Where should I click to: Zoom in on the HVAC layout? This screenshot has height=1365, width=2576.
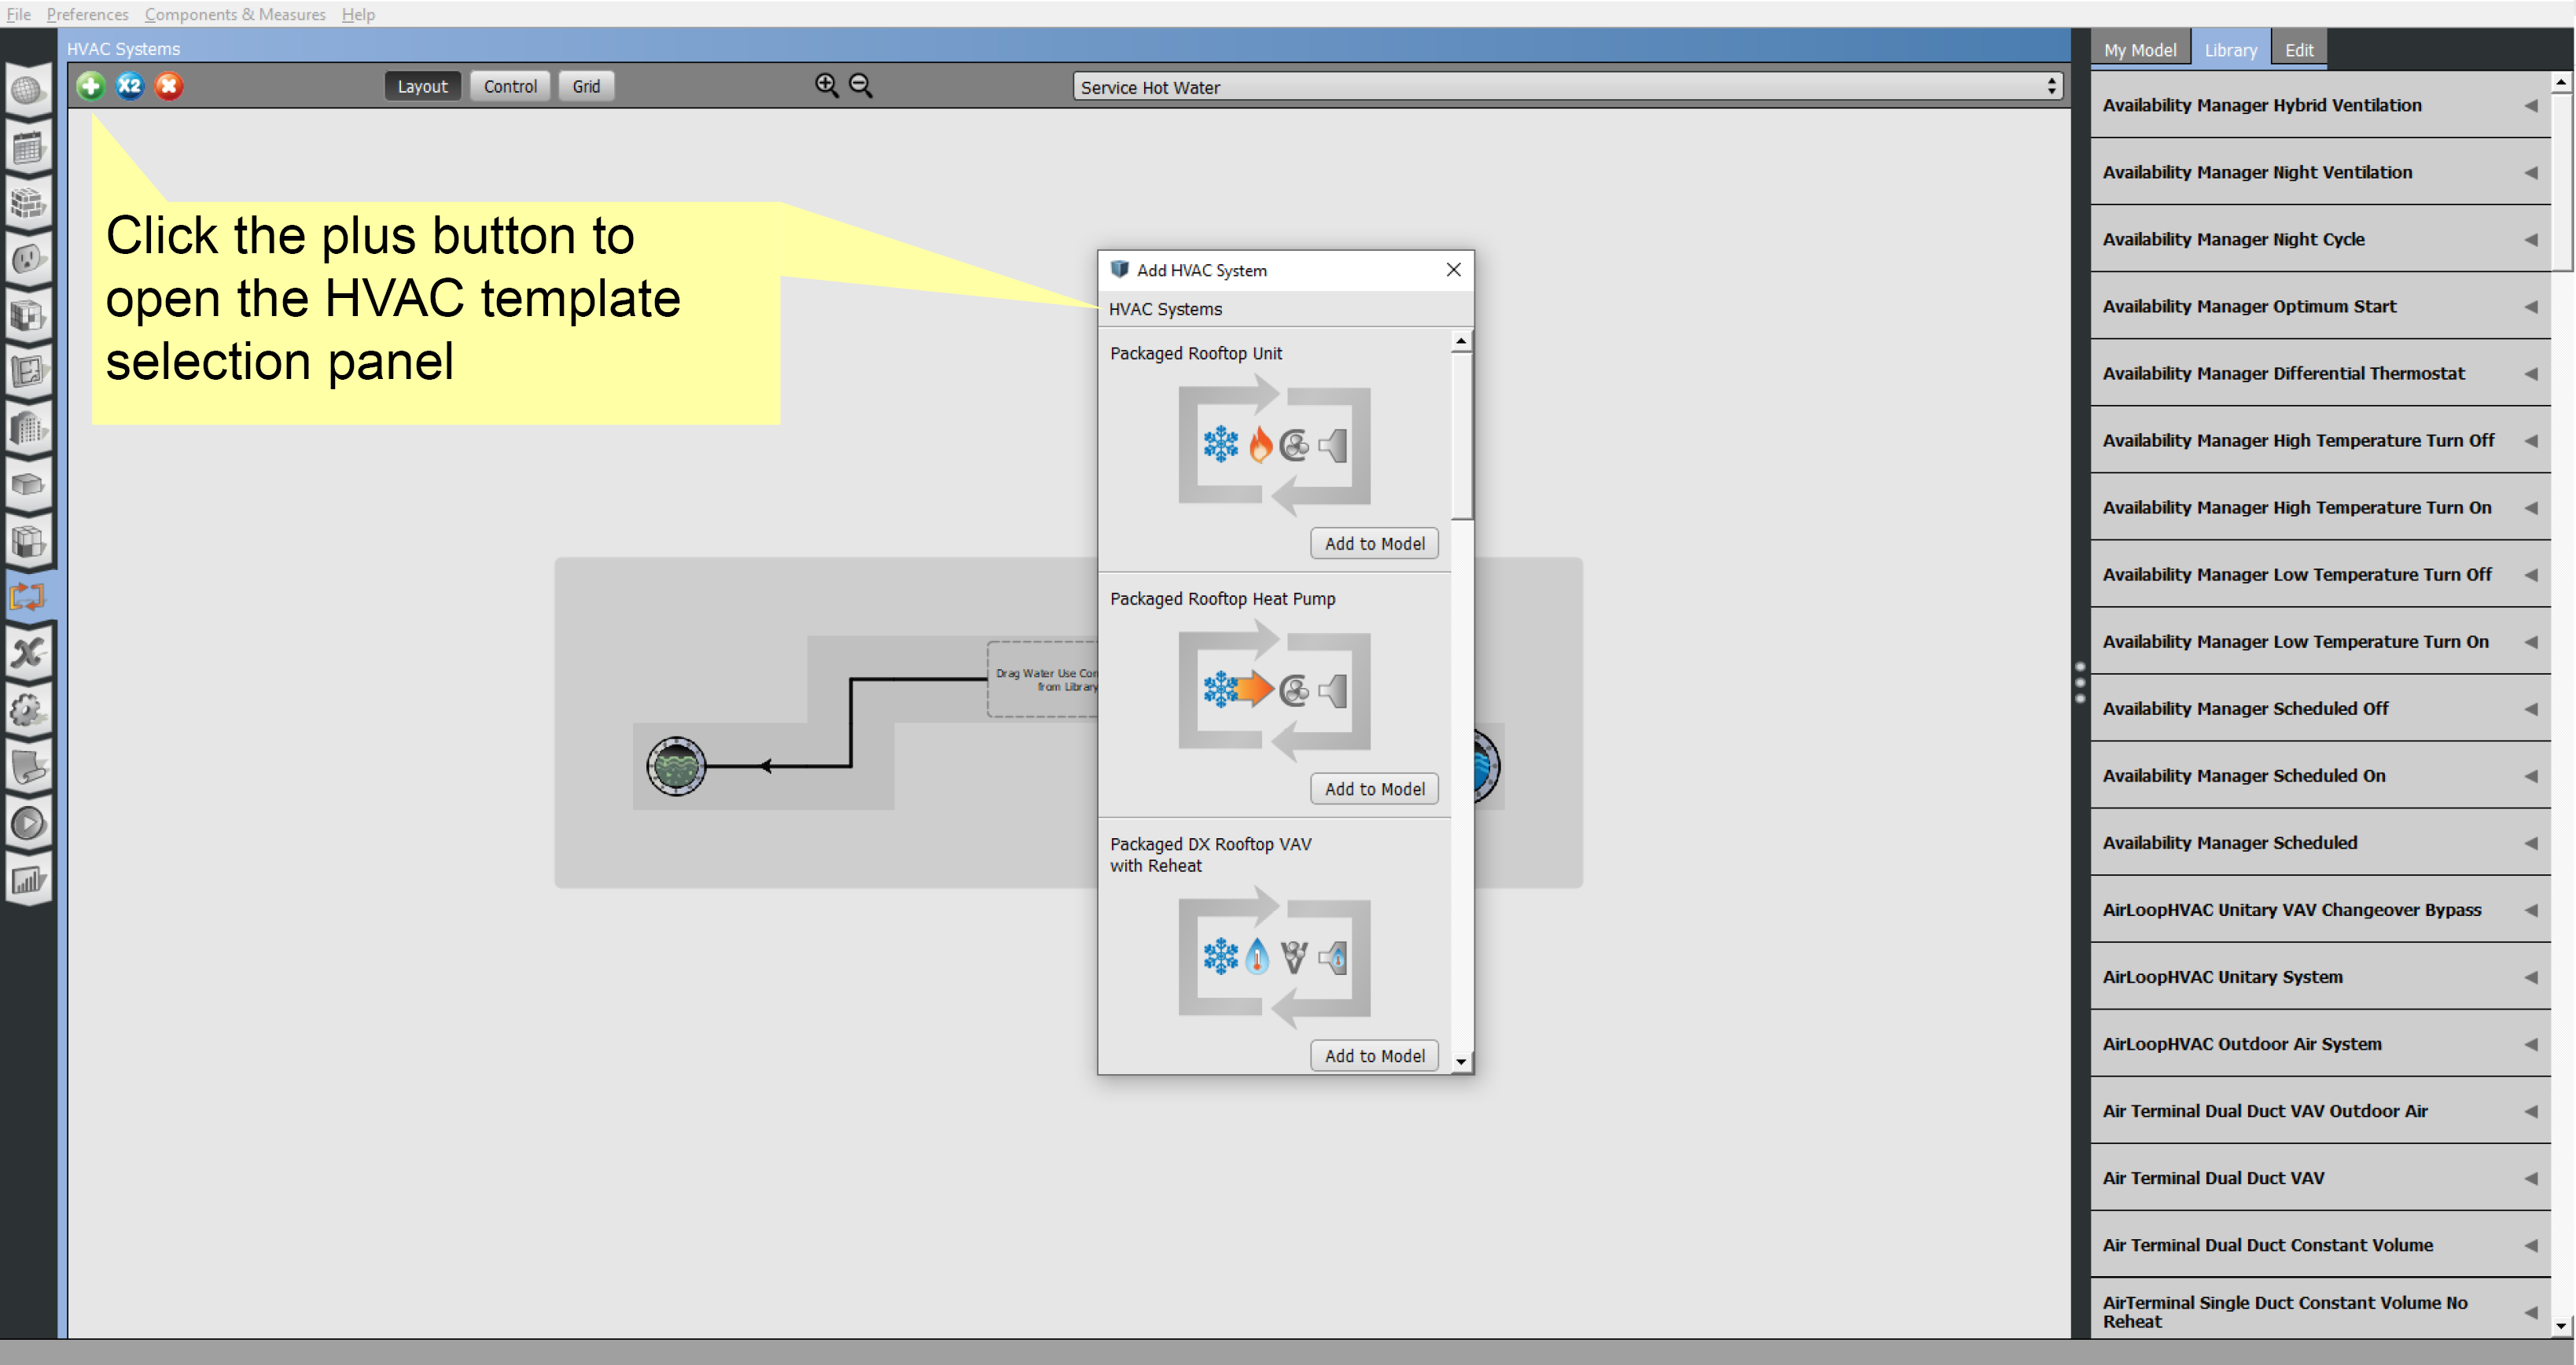[x=826, y=85]
